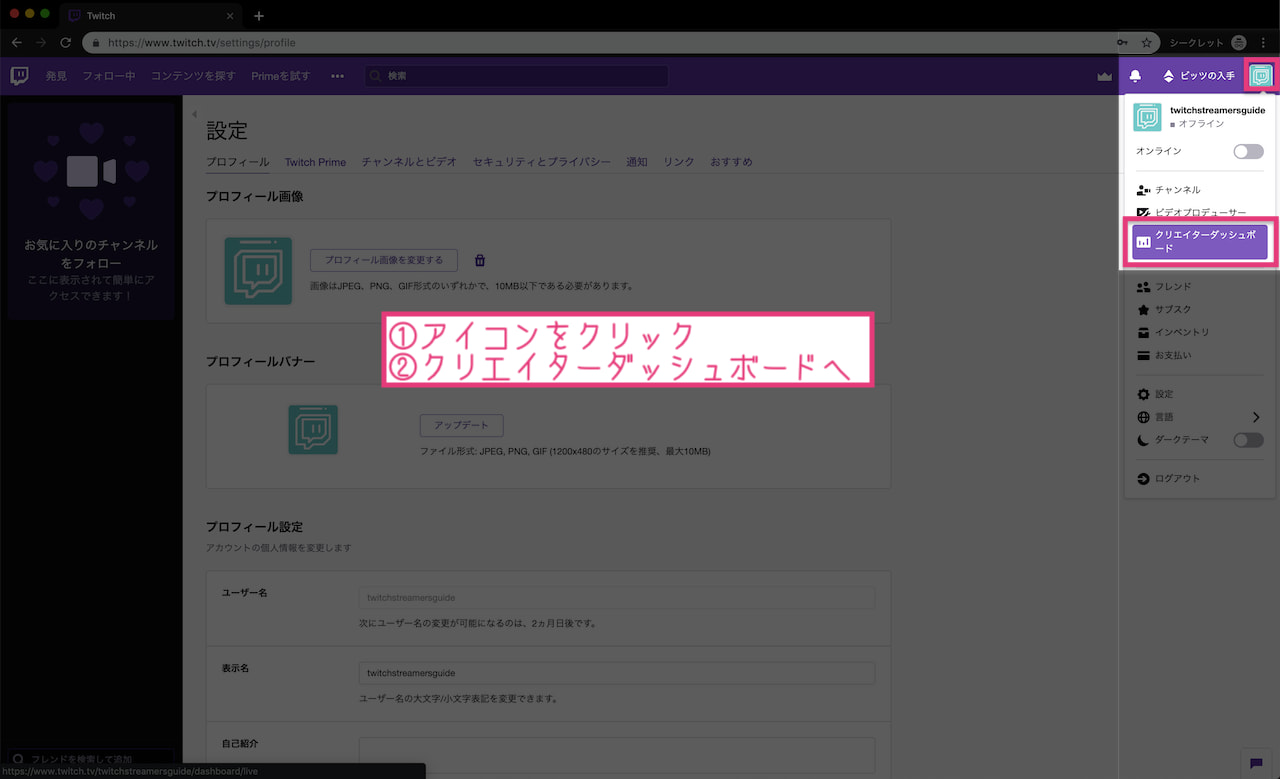1280x779 pixels.
Task: Open the chat bubble icon at bottom right
Action: pyautogui.click(x=1256, y=764)
